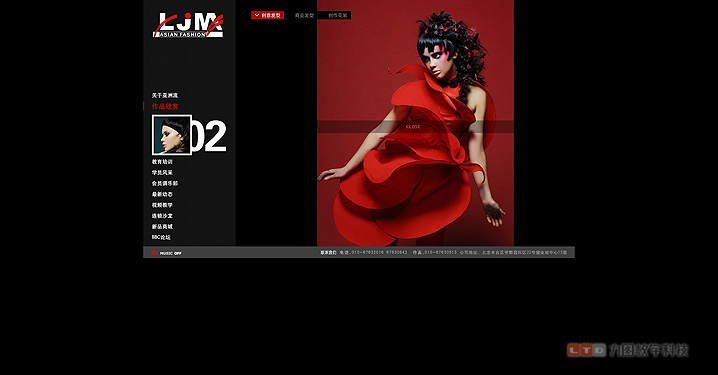This screenshot has height=375, width=718.
Task: Visit the 会员俱乐部 section
Action: point(165,183)
